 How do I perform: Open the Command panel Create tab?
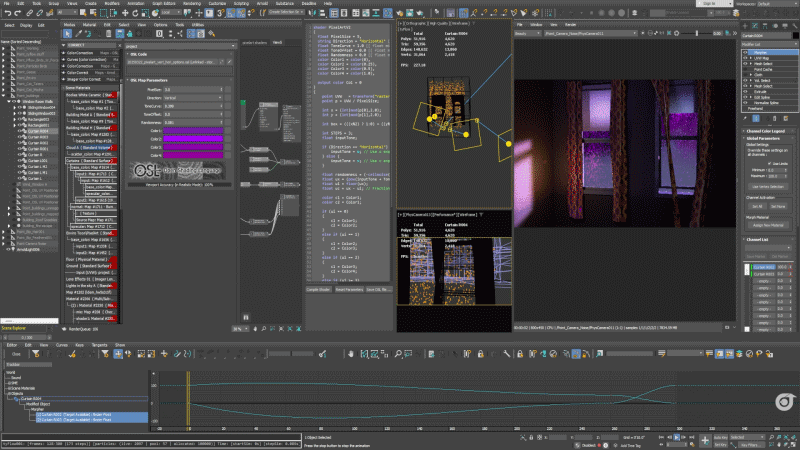(745, 26)
